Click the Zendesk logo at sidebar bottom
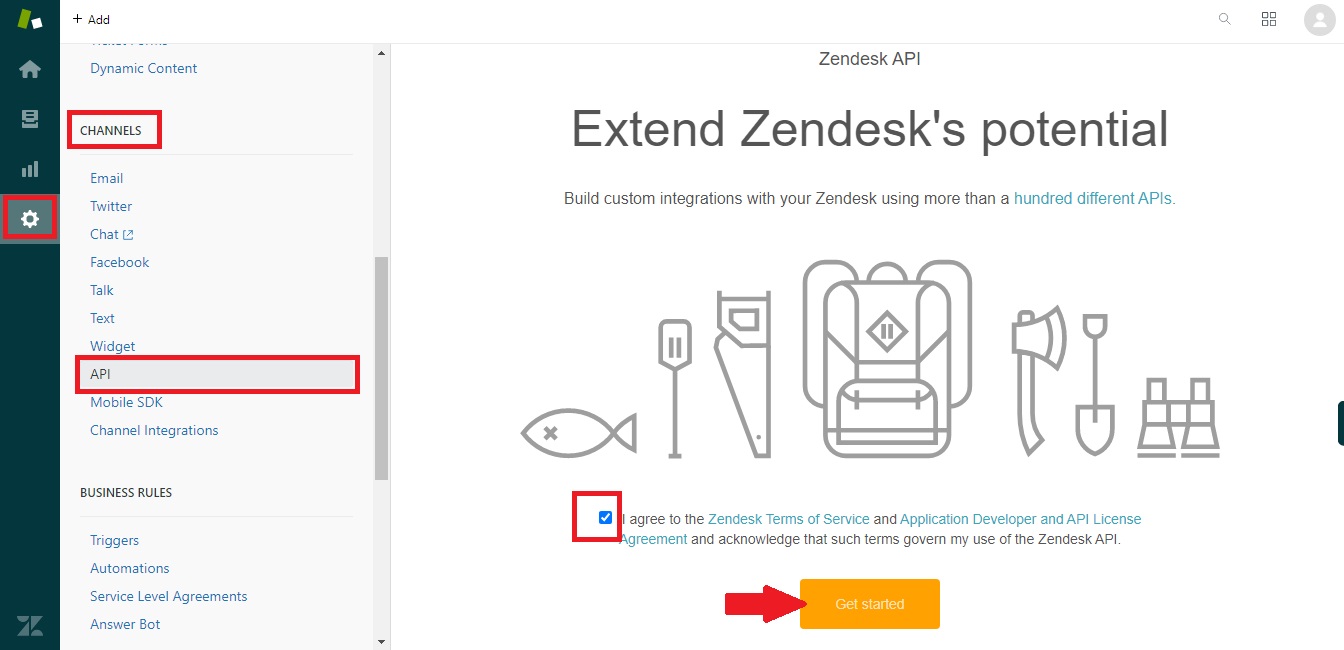 (x=30, y=626)
